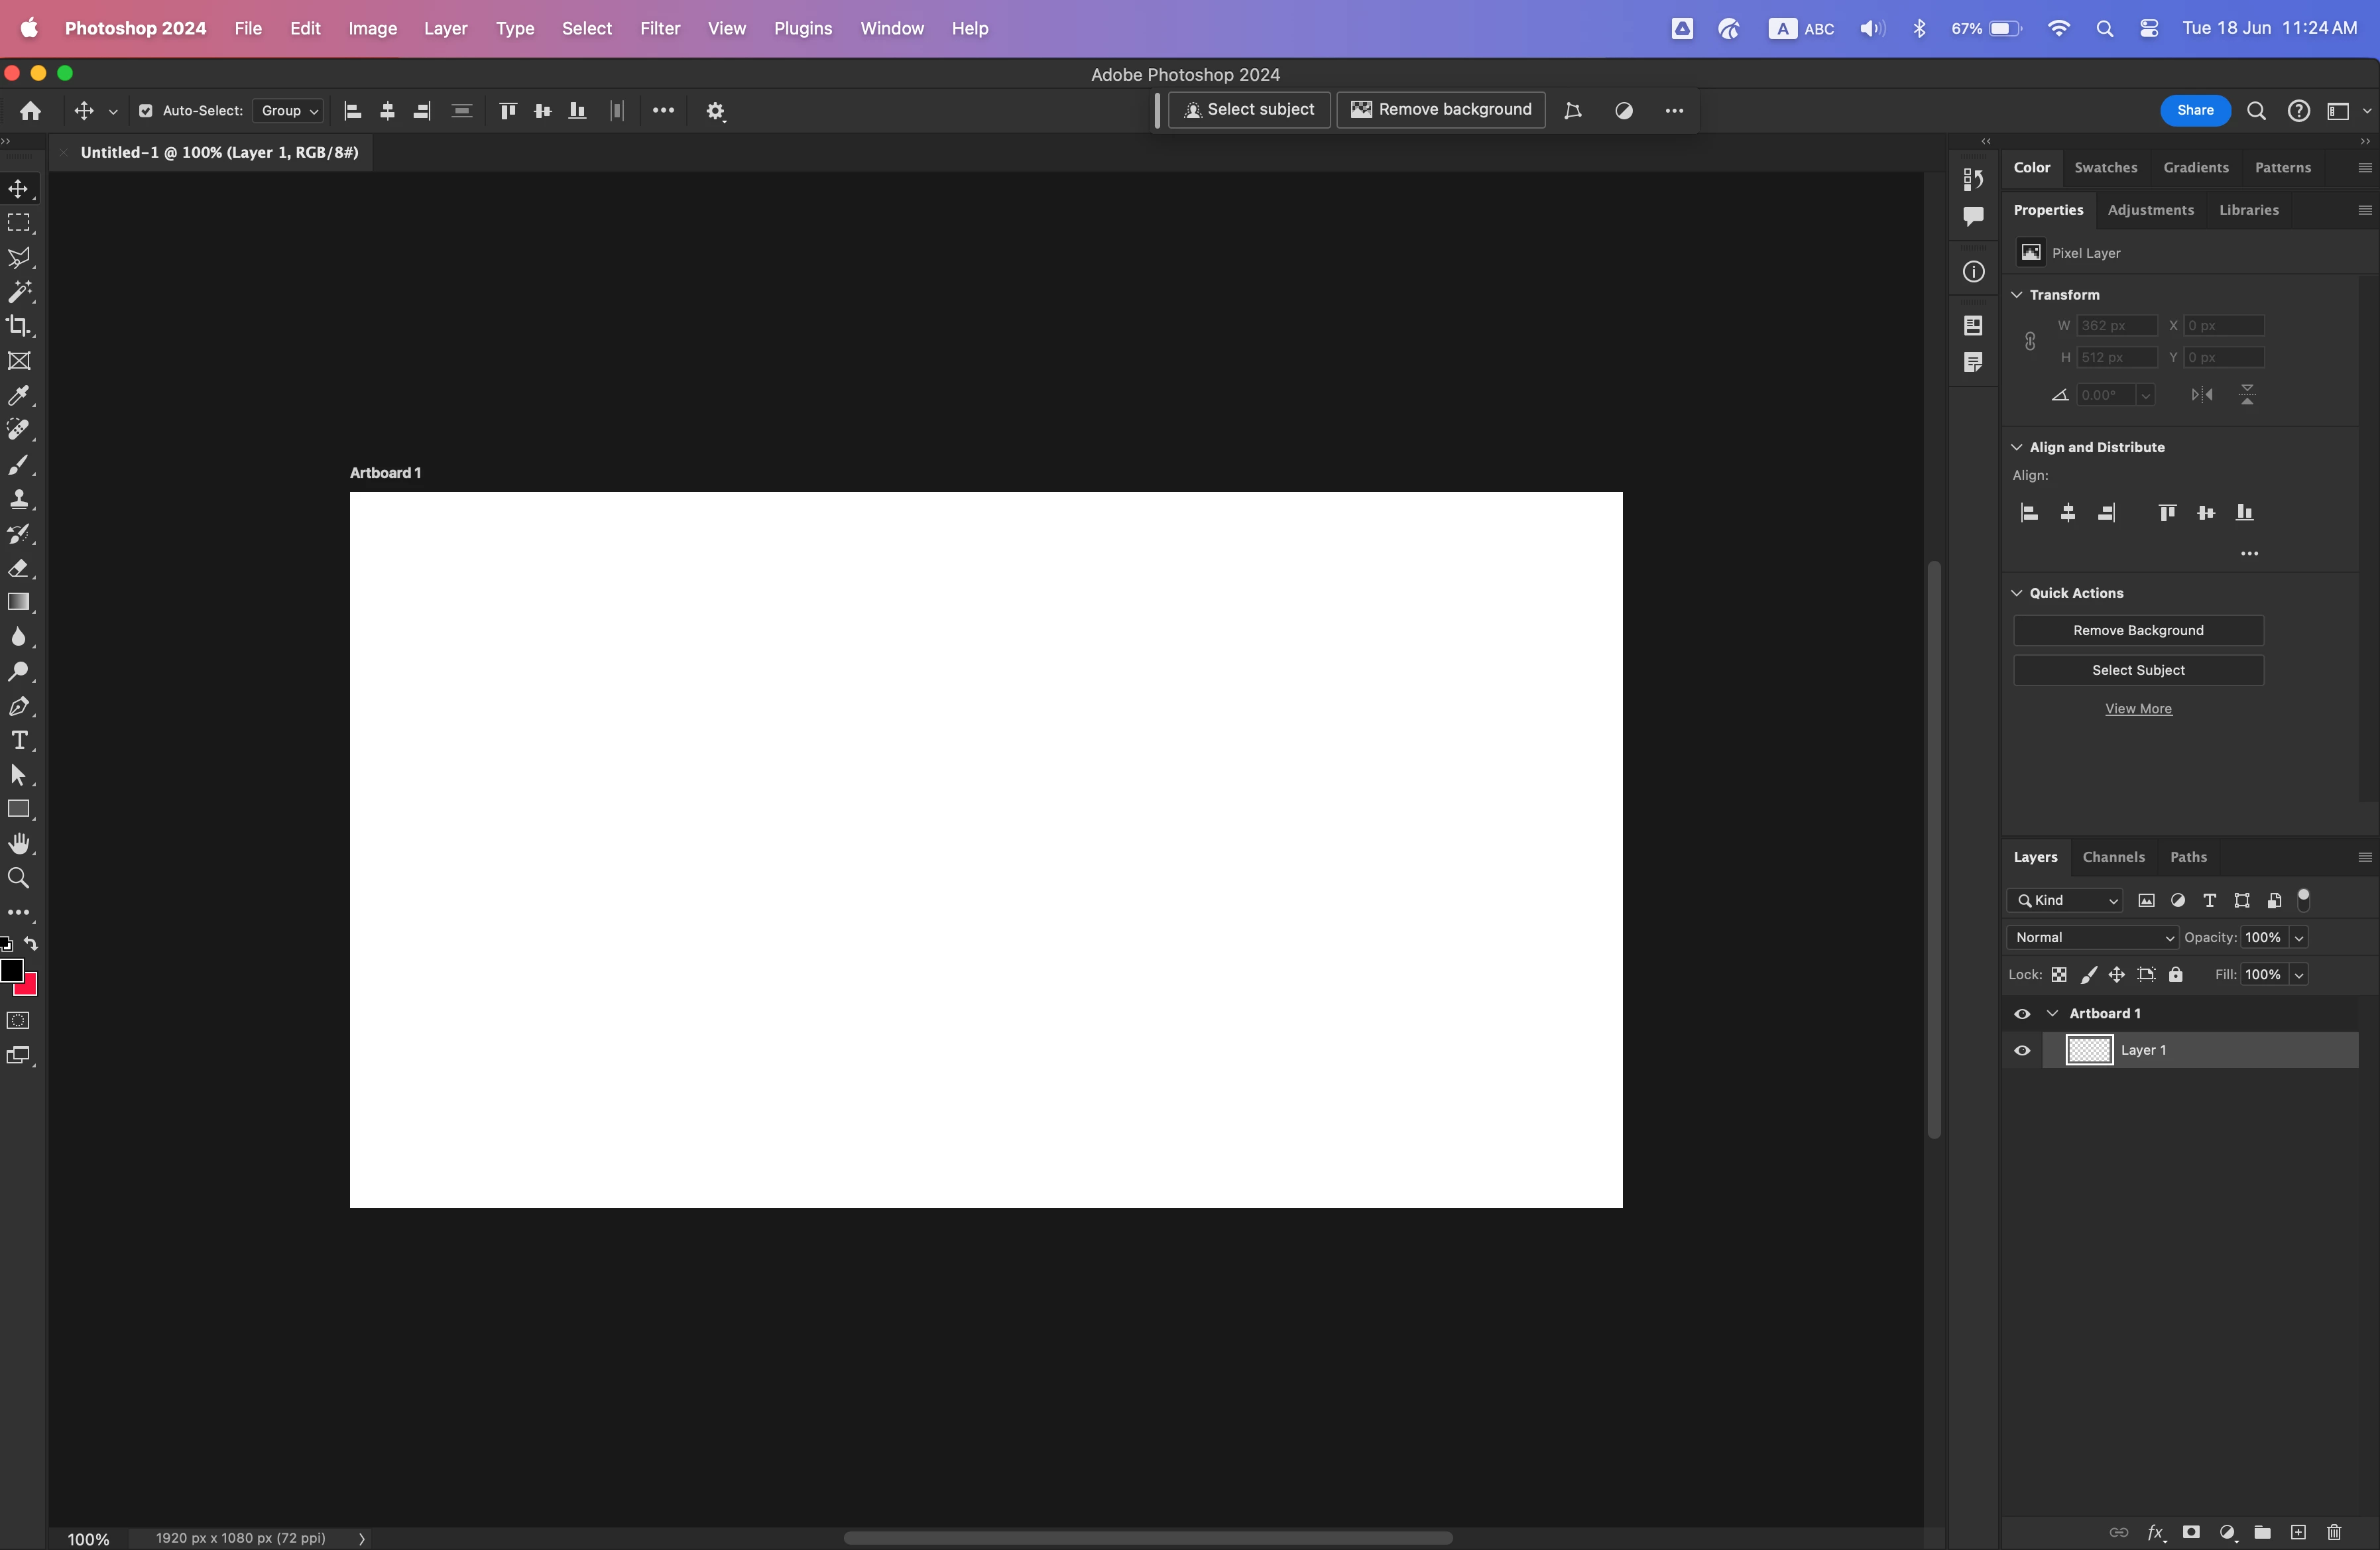Image resolution: width=2380 pixels, height=1550 pixels.
Task: Choose the Eyedropper tool
Action: pos(19,396)
